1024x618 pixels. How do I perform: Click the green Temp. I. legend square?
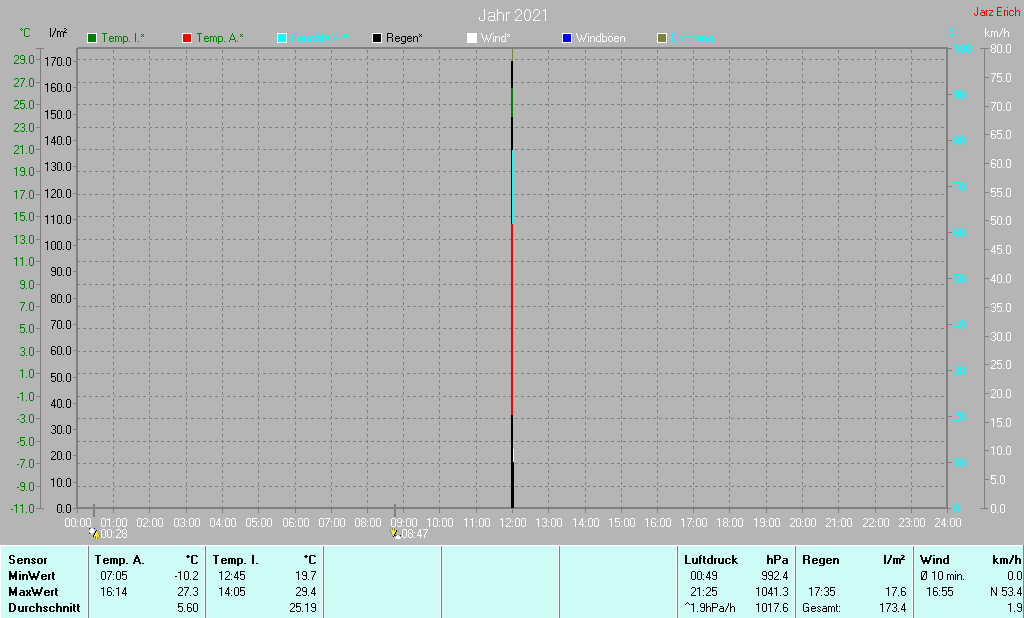coord(92,38)
